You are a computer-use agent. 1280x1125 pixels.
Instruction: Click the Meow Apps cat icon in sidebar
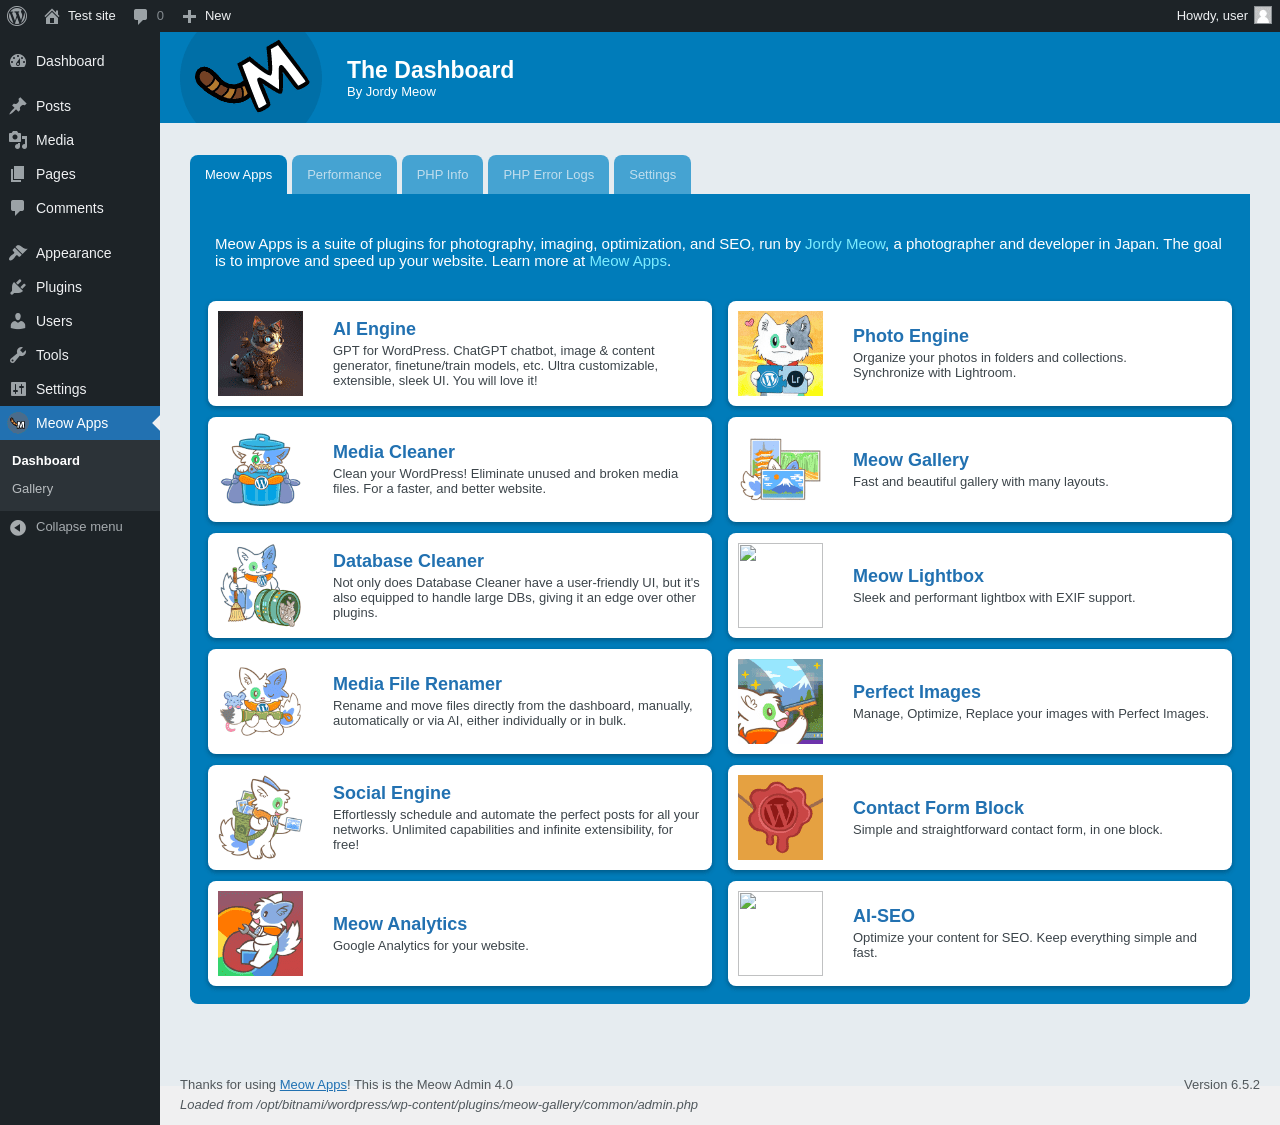[18, 423]
